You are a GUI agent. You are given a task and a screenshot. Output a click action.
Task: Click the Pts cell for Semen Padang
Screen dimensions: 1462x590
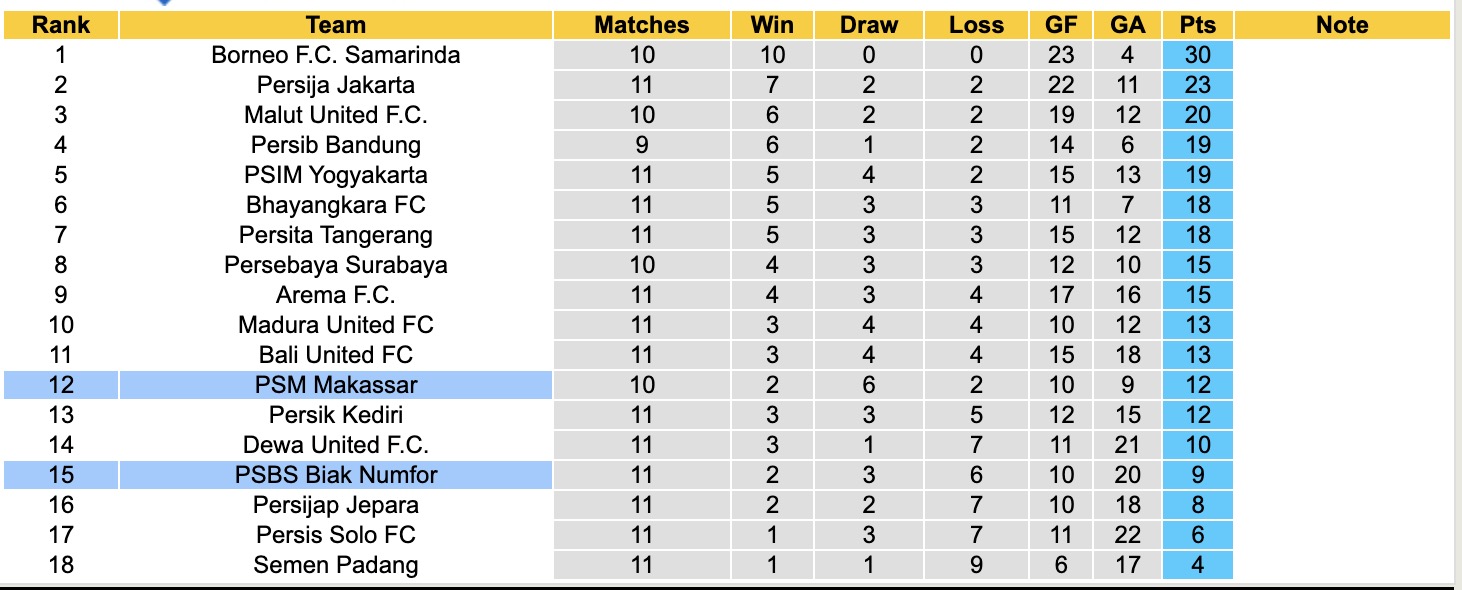tap(1197, 565)
